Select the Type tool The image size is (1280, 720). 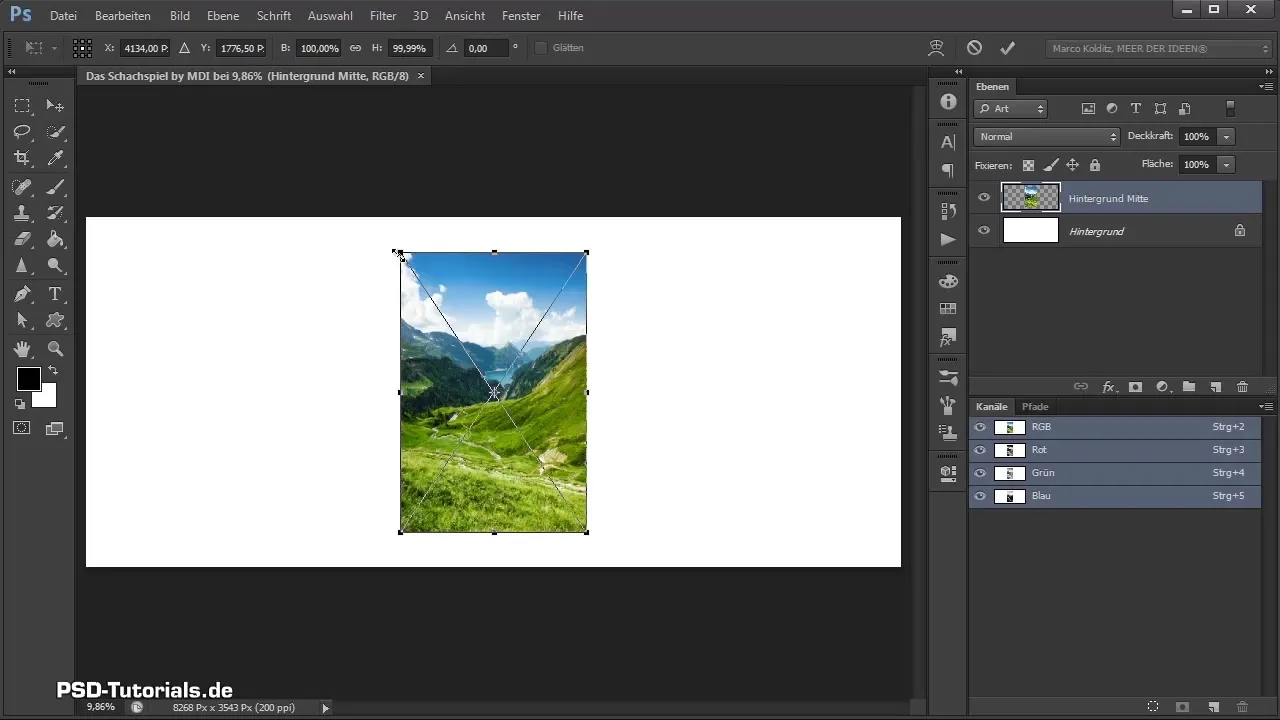[x=55, y=294]
